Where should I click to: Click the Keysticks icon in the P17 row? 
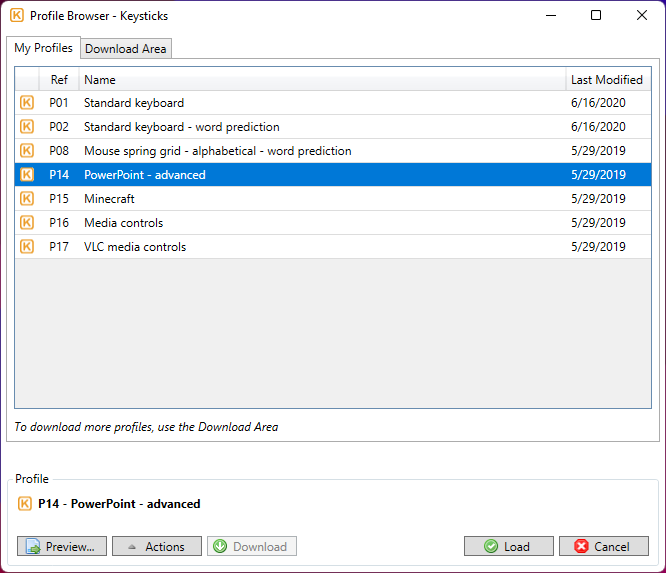(x=27, y=247)
